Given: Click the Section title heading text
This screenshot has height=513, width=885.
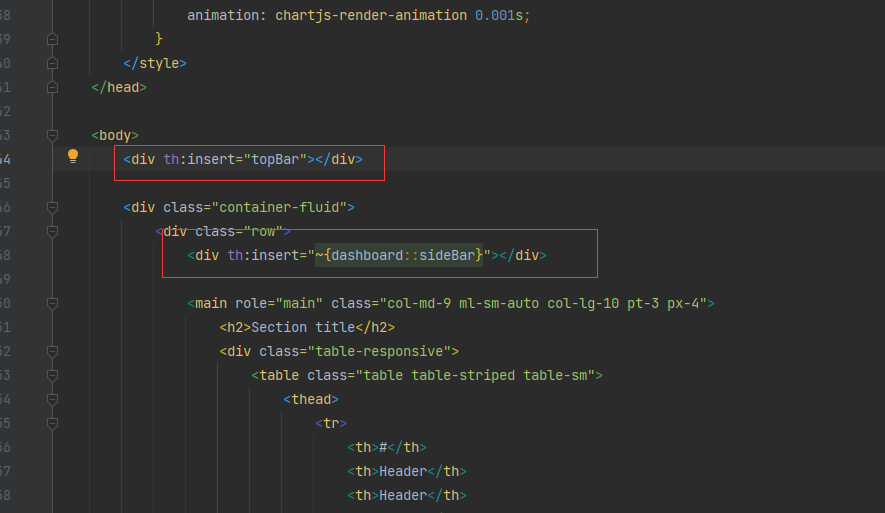Looking at the screenshot, I should (x=303, y=327).
